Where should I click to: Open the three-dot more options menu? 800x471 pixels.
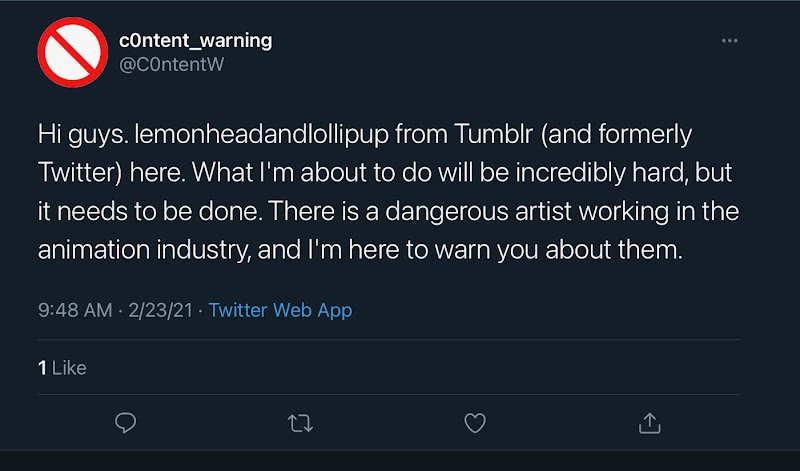pyautogui.click(x=730, y=41)
